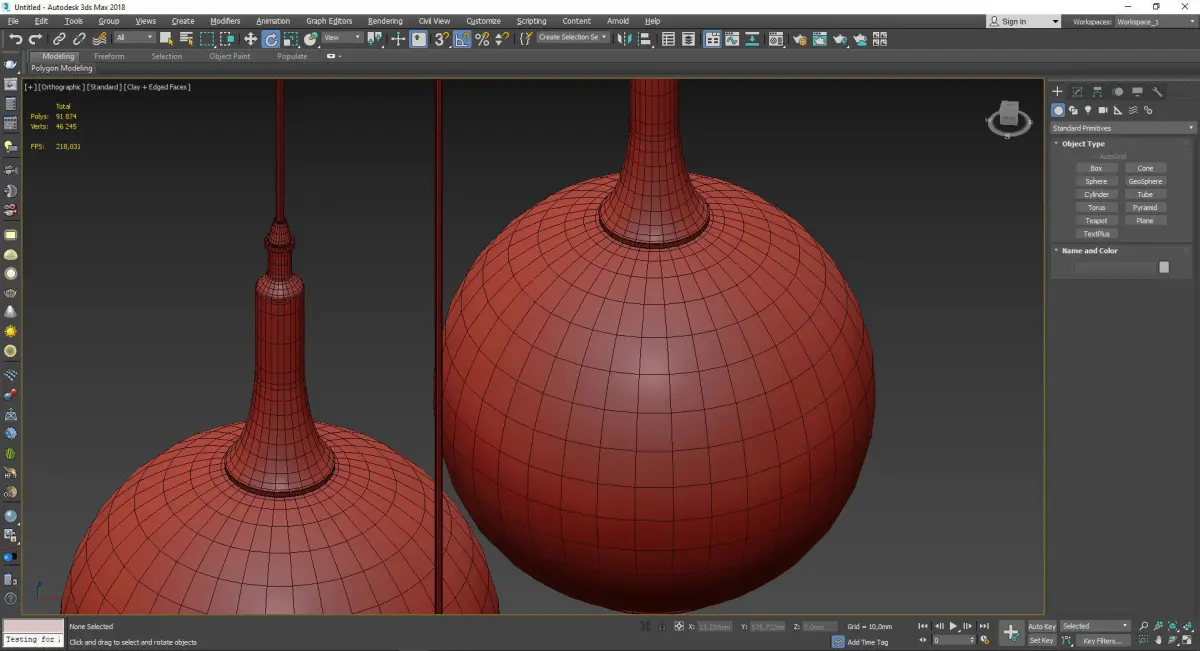The height and width of the screenshot is (651, 1200).
Task: Open the Standard Primitives category dropdown
Action: pyautogui.click(x=1122, y=128)
